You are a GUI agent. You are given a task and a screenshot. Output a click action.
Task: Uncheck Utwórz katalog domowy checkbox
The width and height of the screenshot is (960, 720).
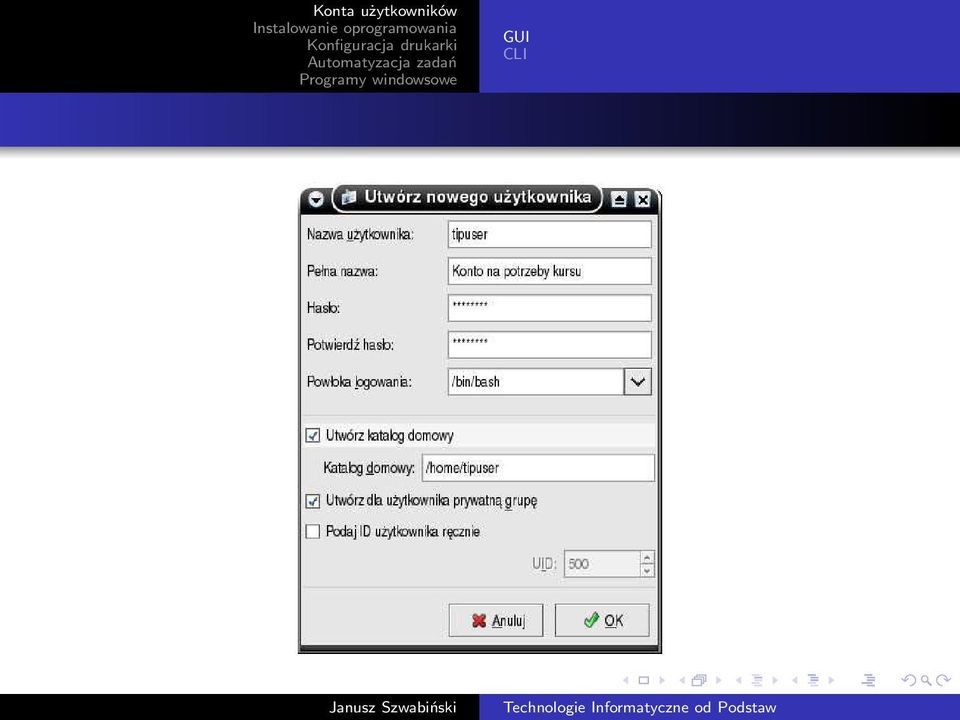click(312, 435)
